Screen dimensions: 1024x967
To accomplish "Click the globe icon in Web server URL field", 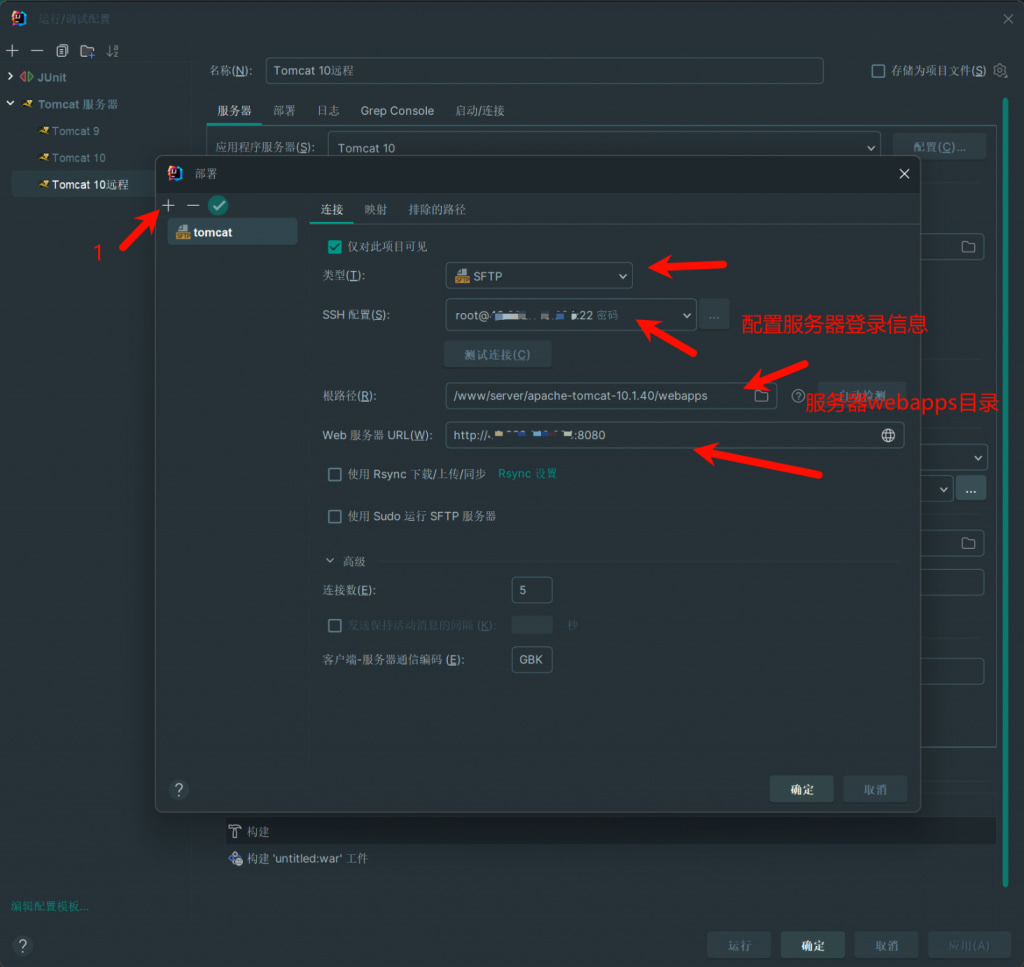I will coord(887,435).
